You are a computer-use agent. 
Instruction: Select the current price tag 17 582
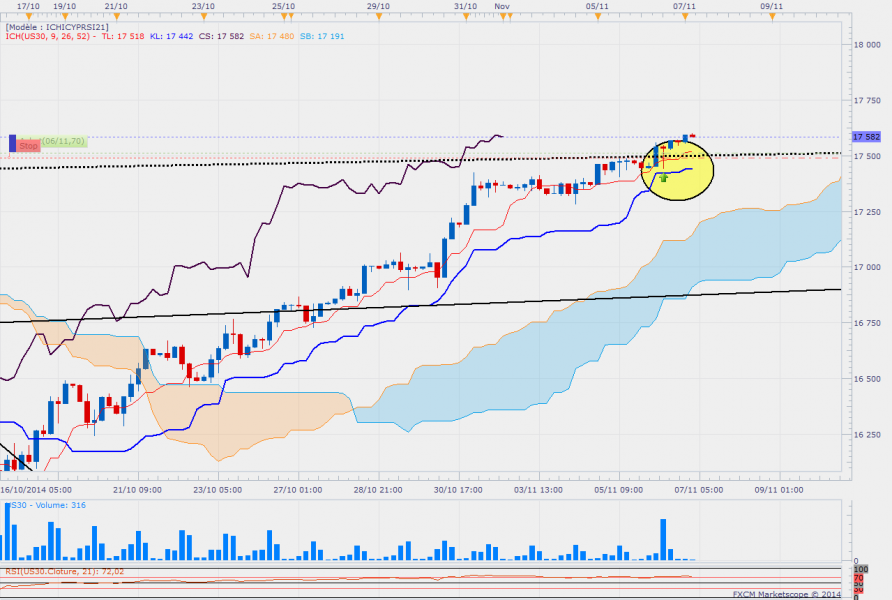(866, 136)
